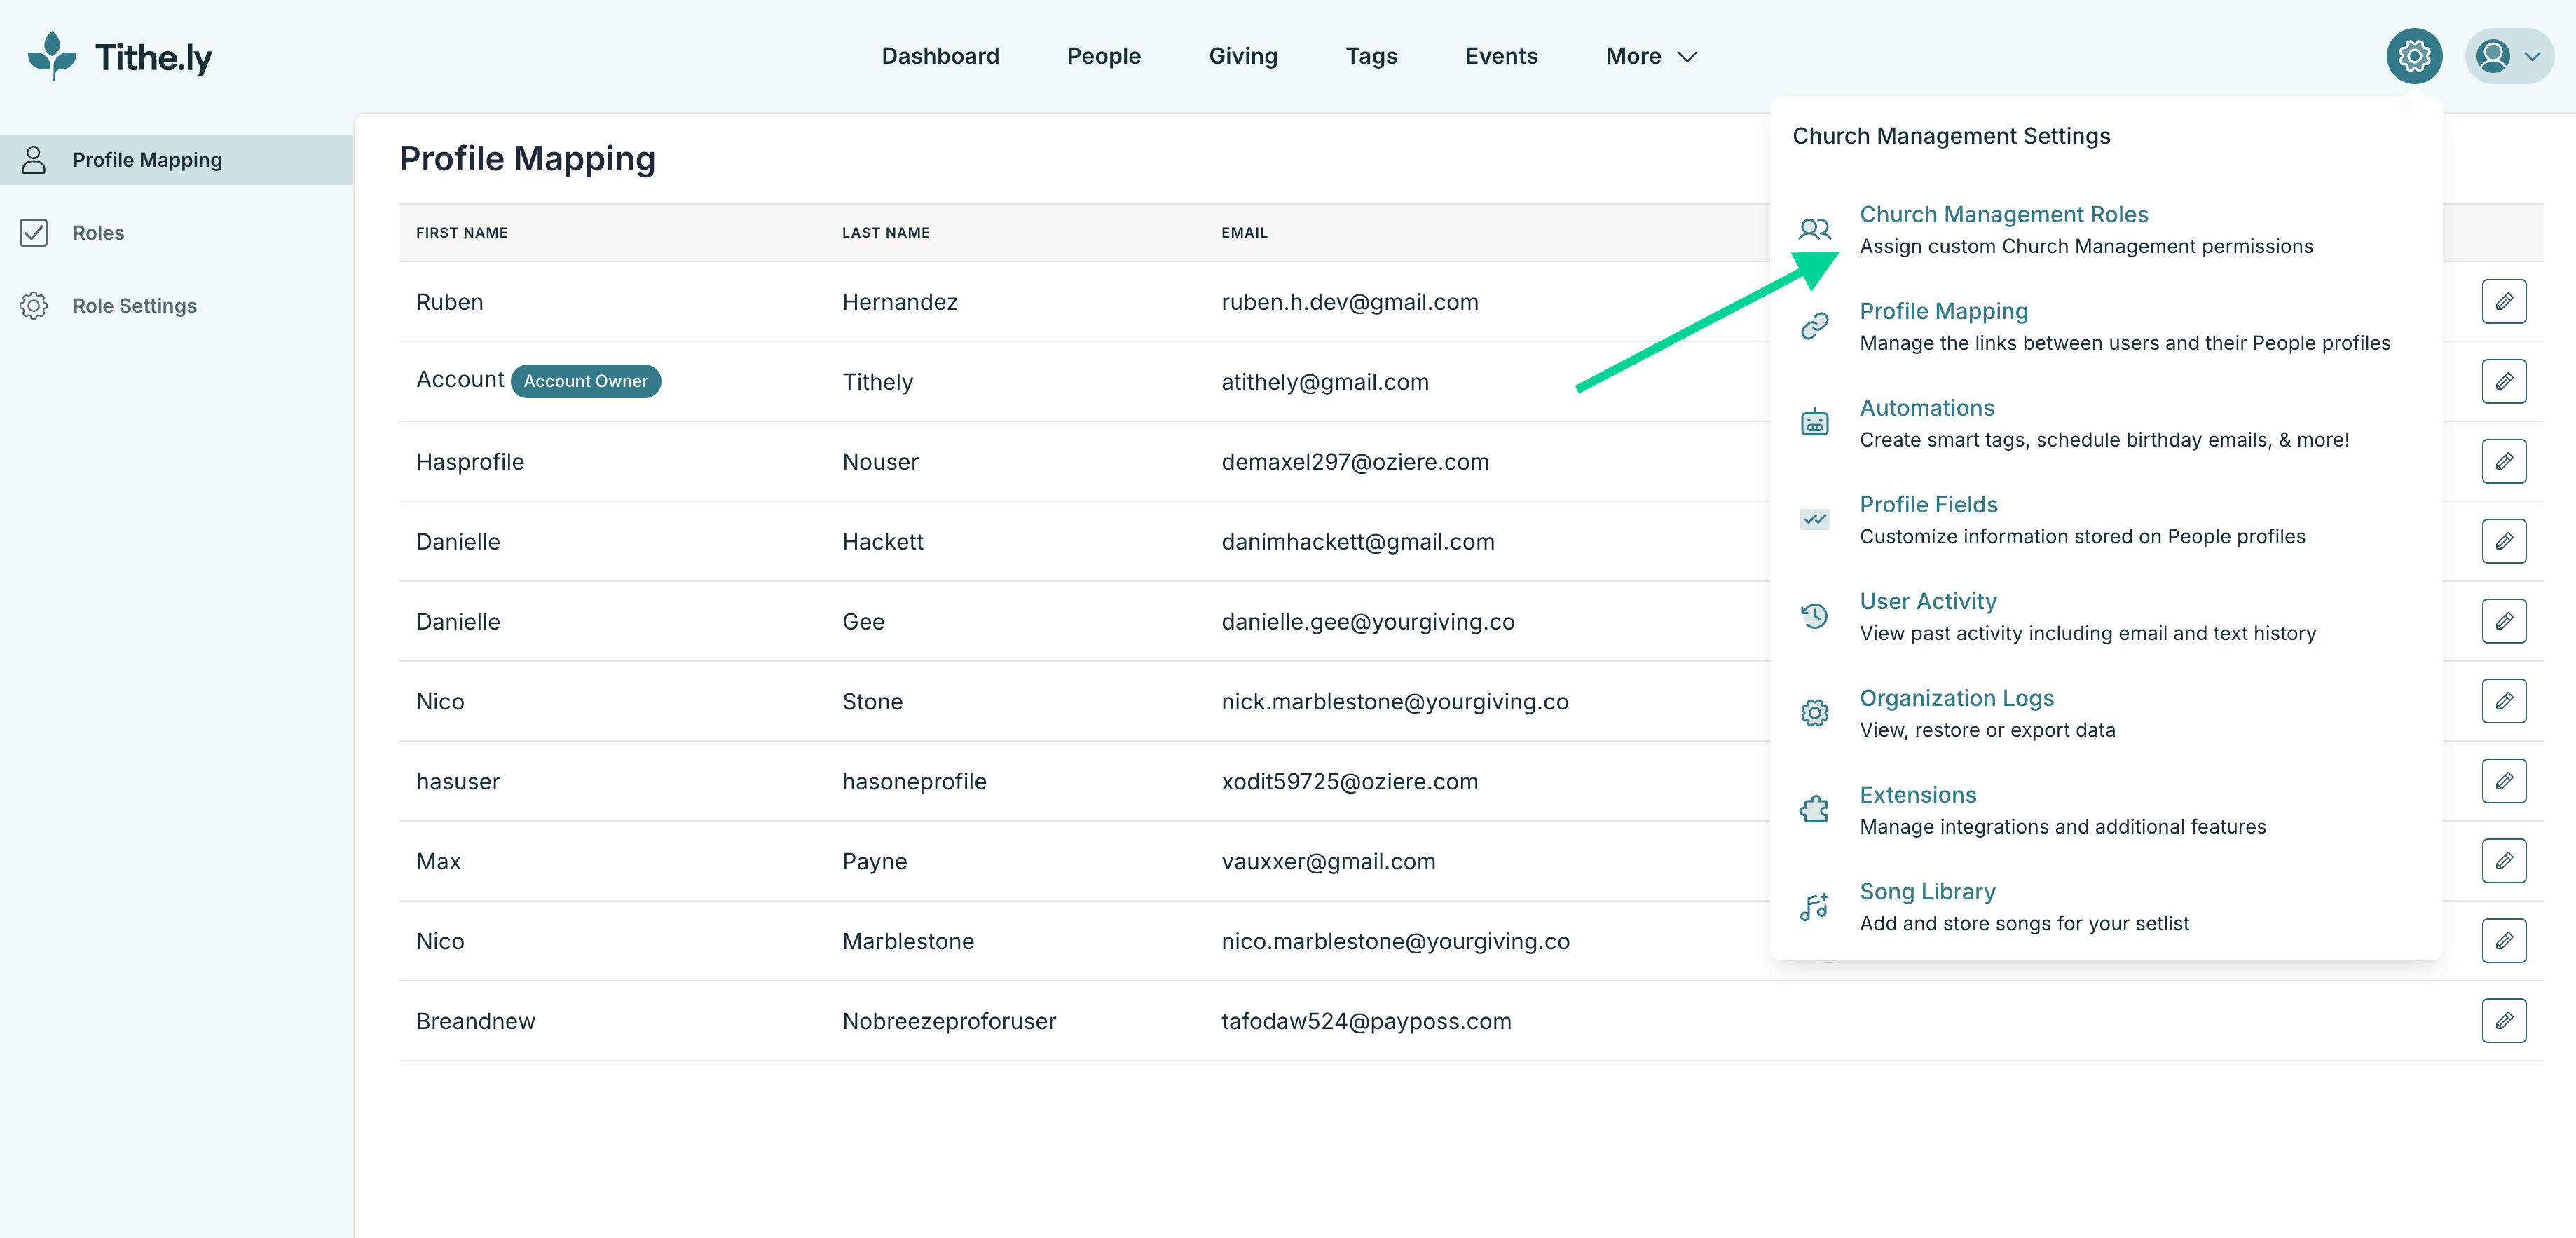
Task: Edit Nico Marblestone's mapping
Action: click(2503, 941)
